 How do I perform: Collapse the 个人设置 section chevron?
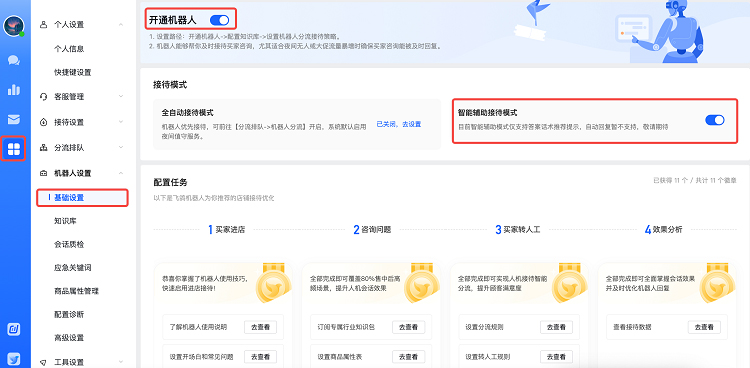pyautogui.click(x=121, y=24)
